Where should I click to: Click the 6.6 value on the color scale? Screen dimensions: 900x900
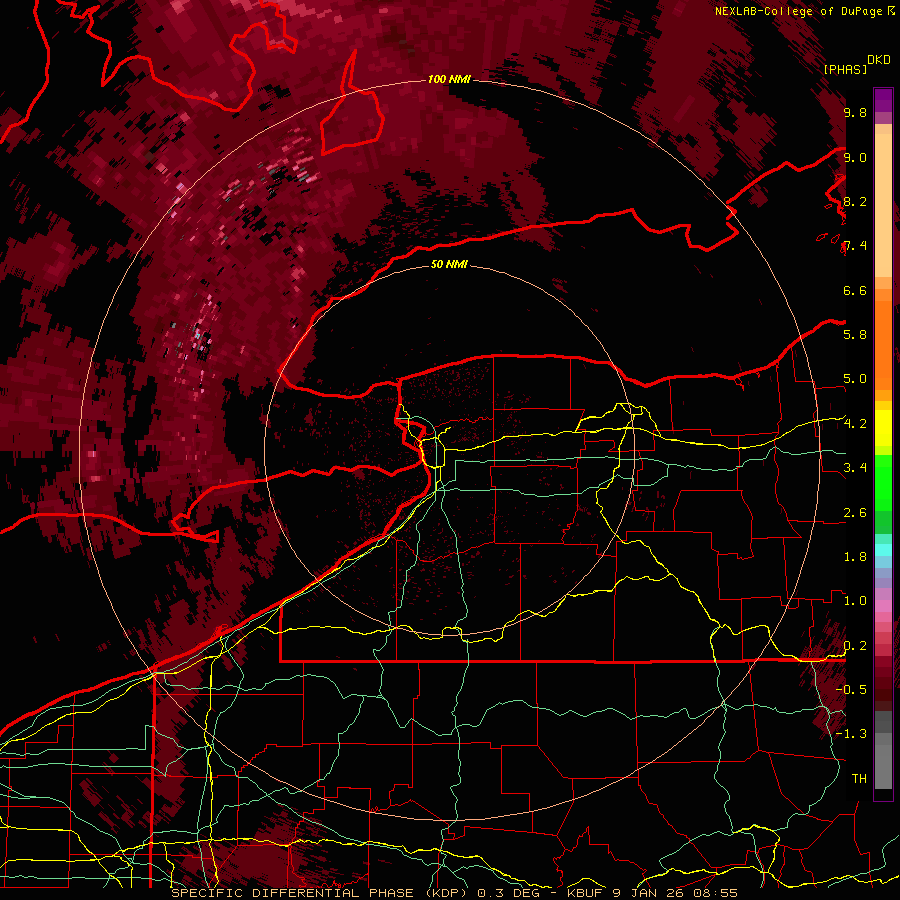(855, 290)
